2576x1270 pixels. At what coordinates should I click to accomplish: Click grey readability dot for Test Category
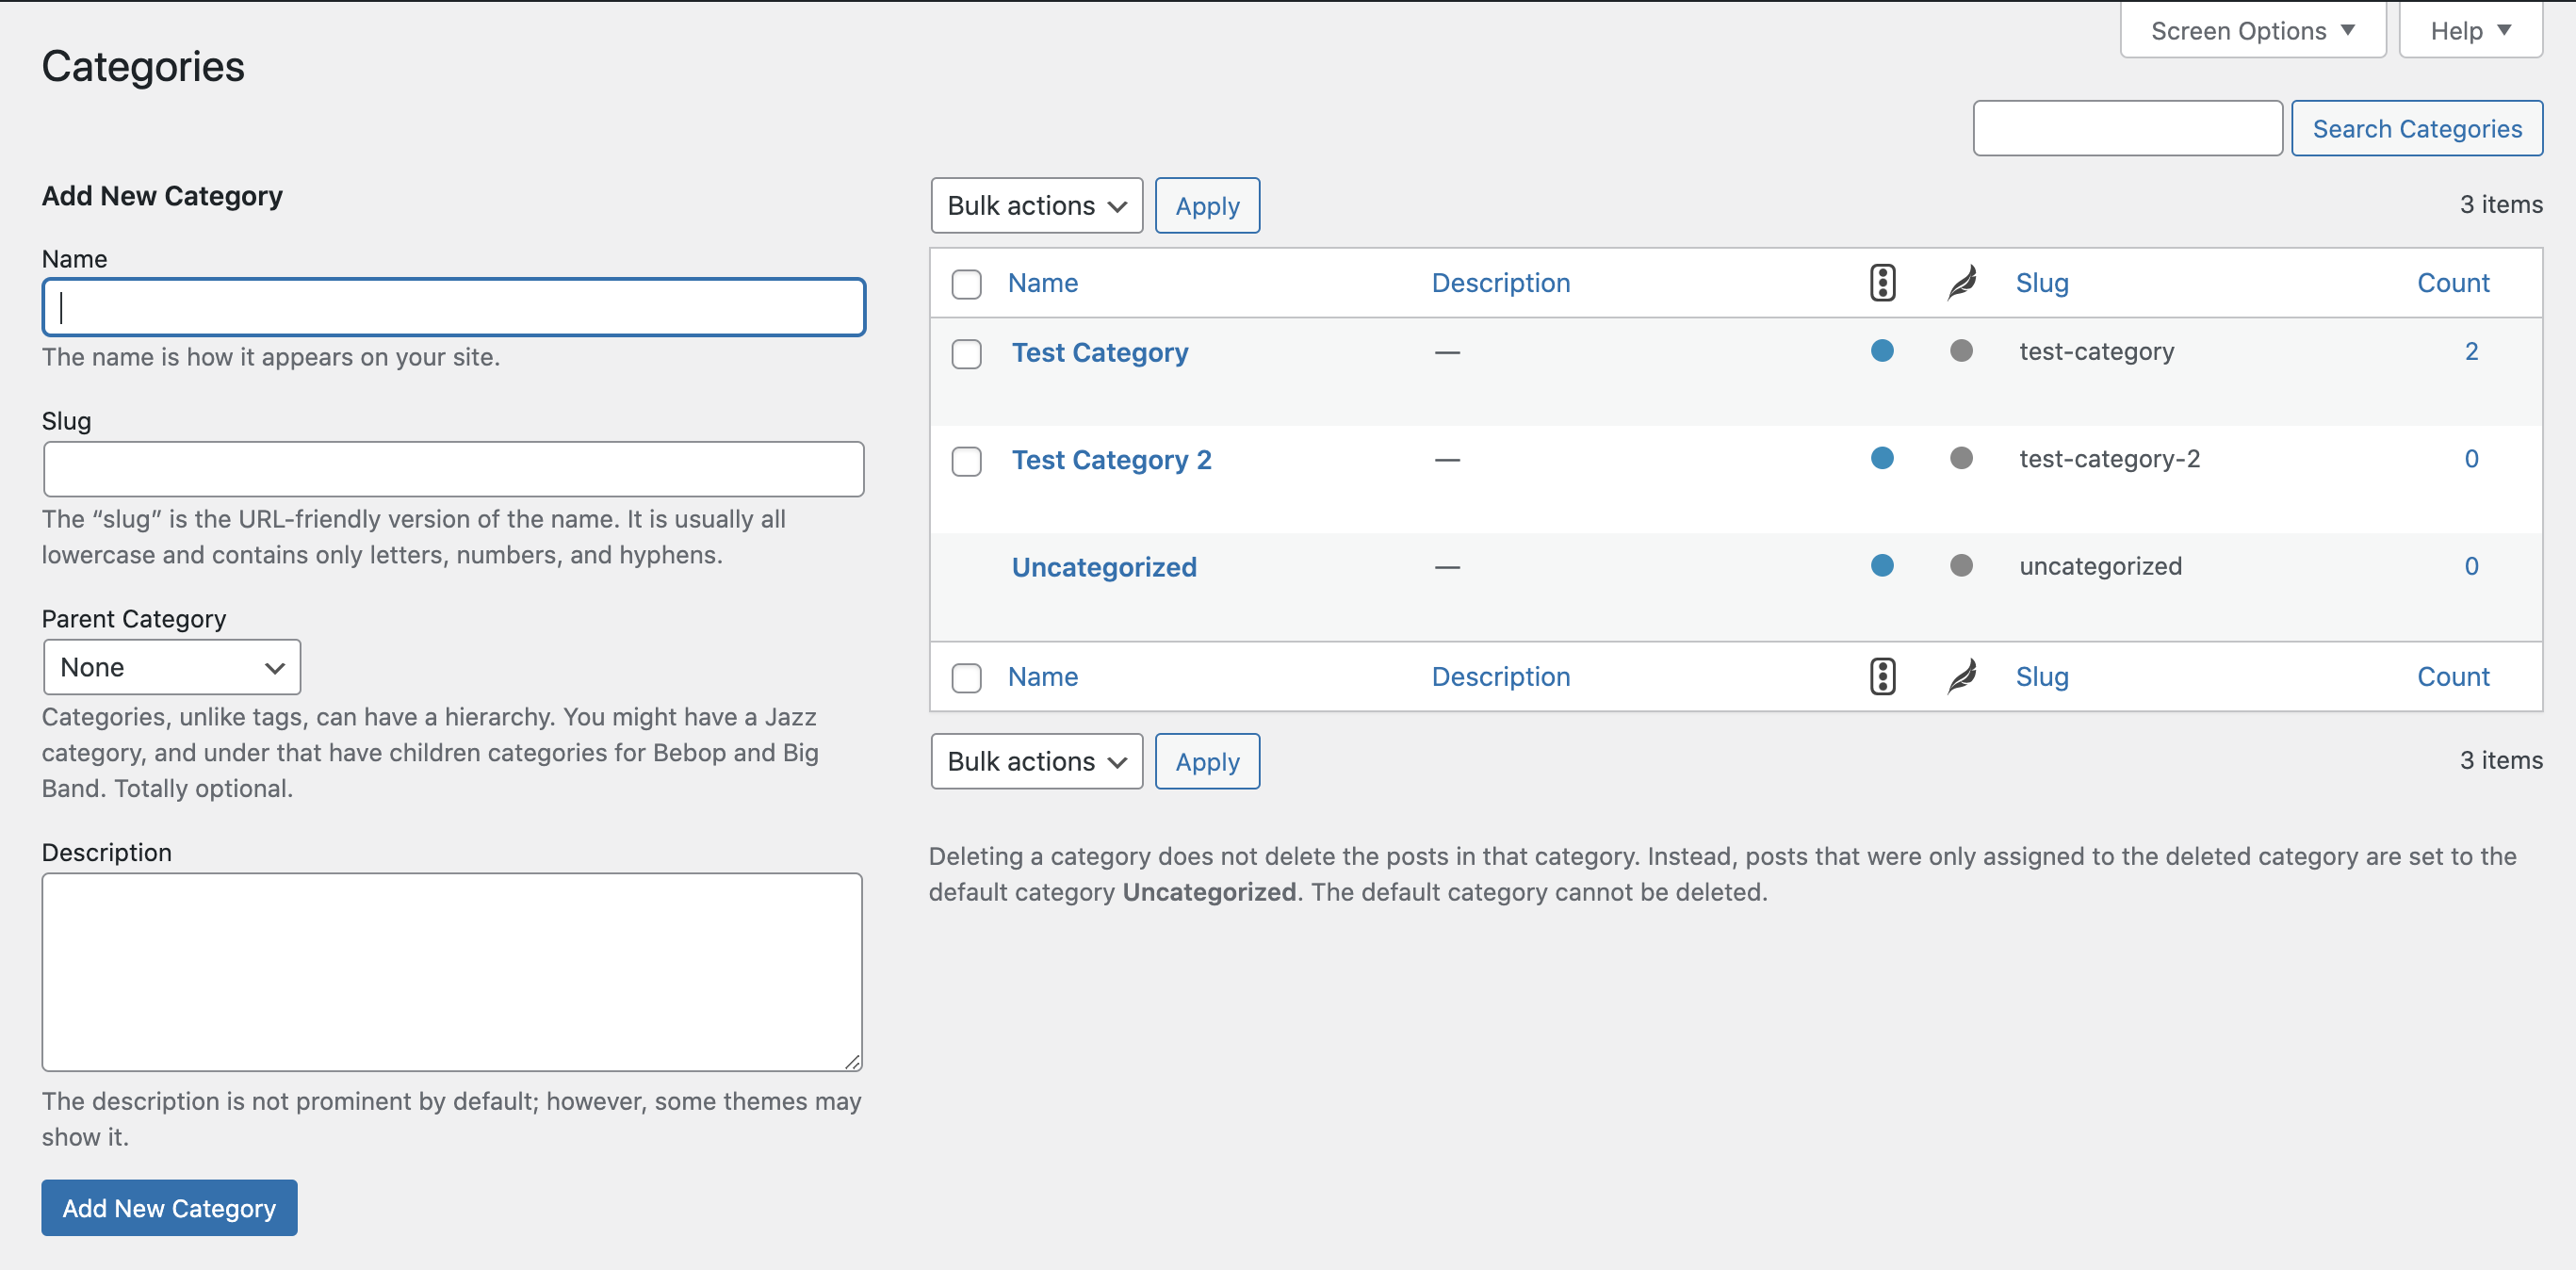(x=1961, y=351)
